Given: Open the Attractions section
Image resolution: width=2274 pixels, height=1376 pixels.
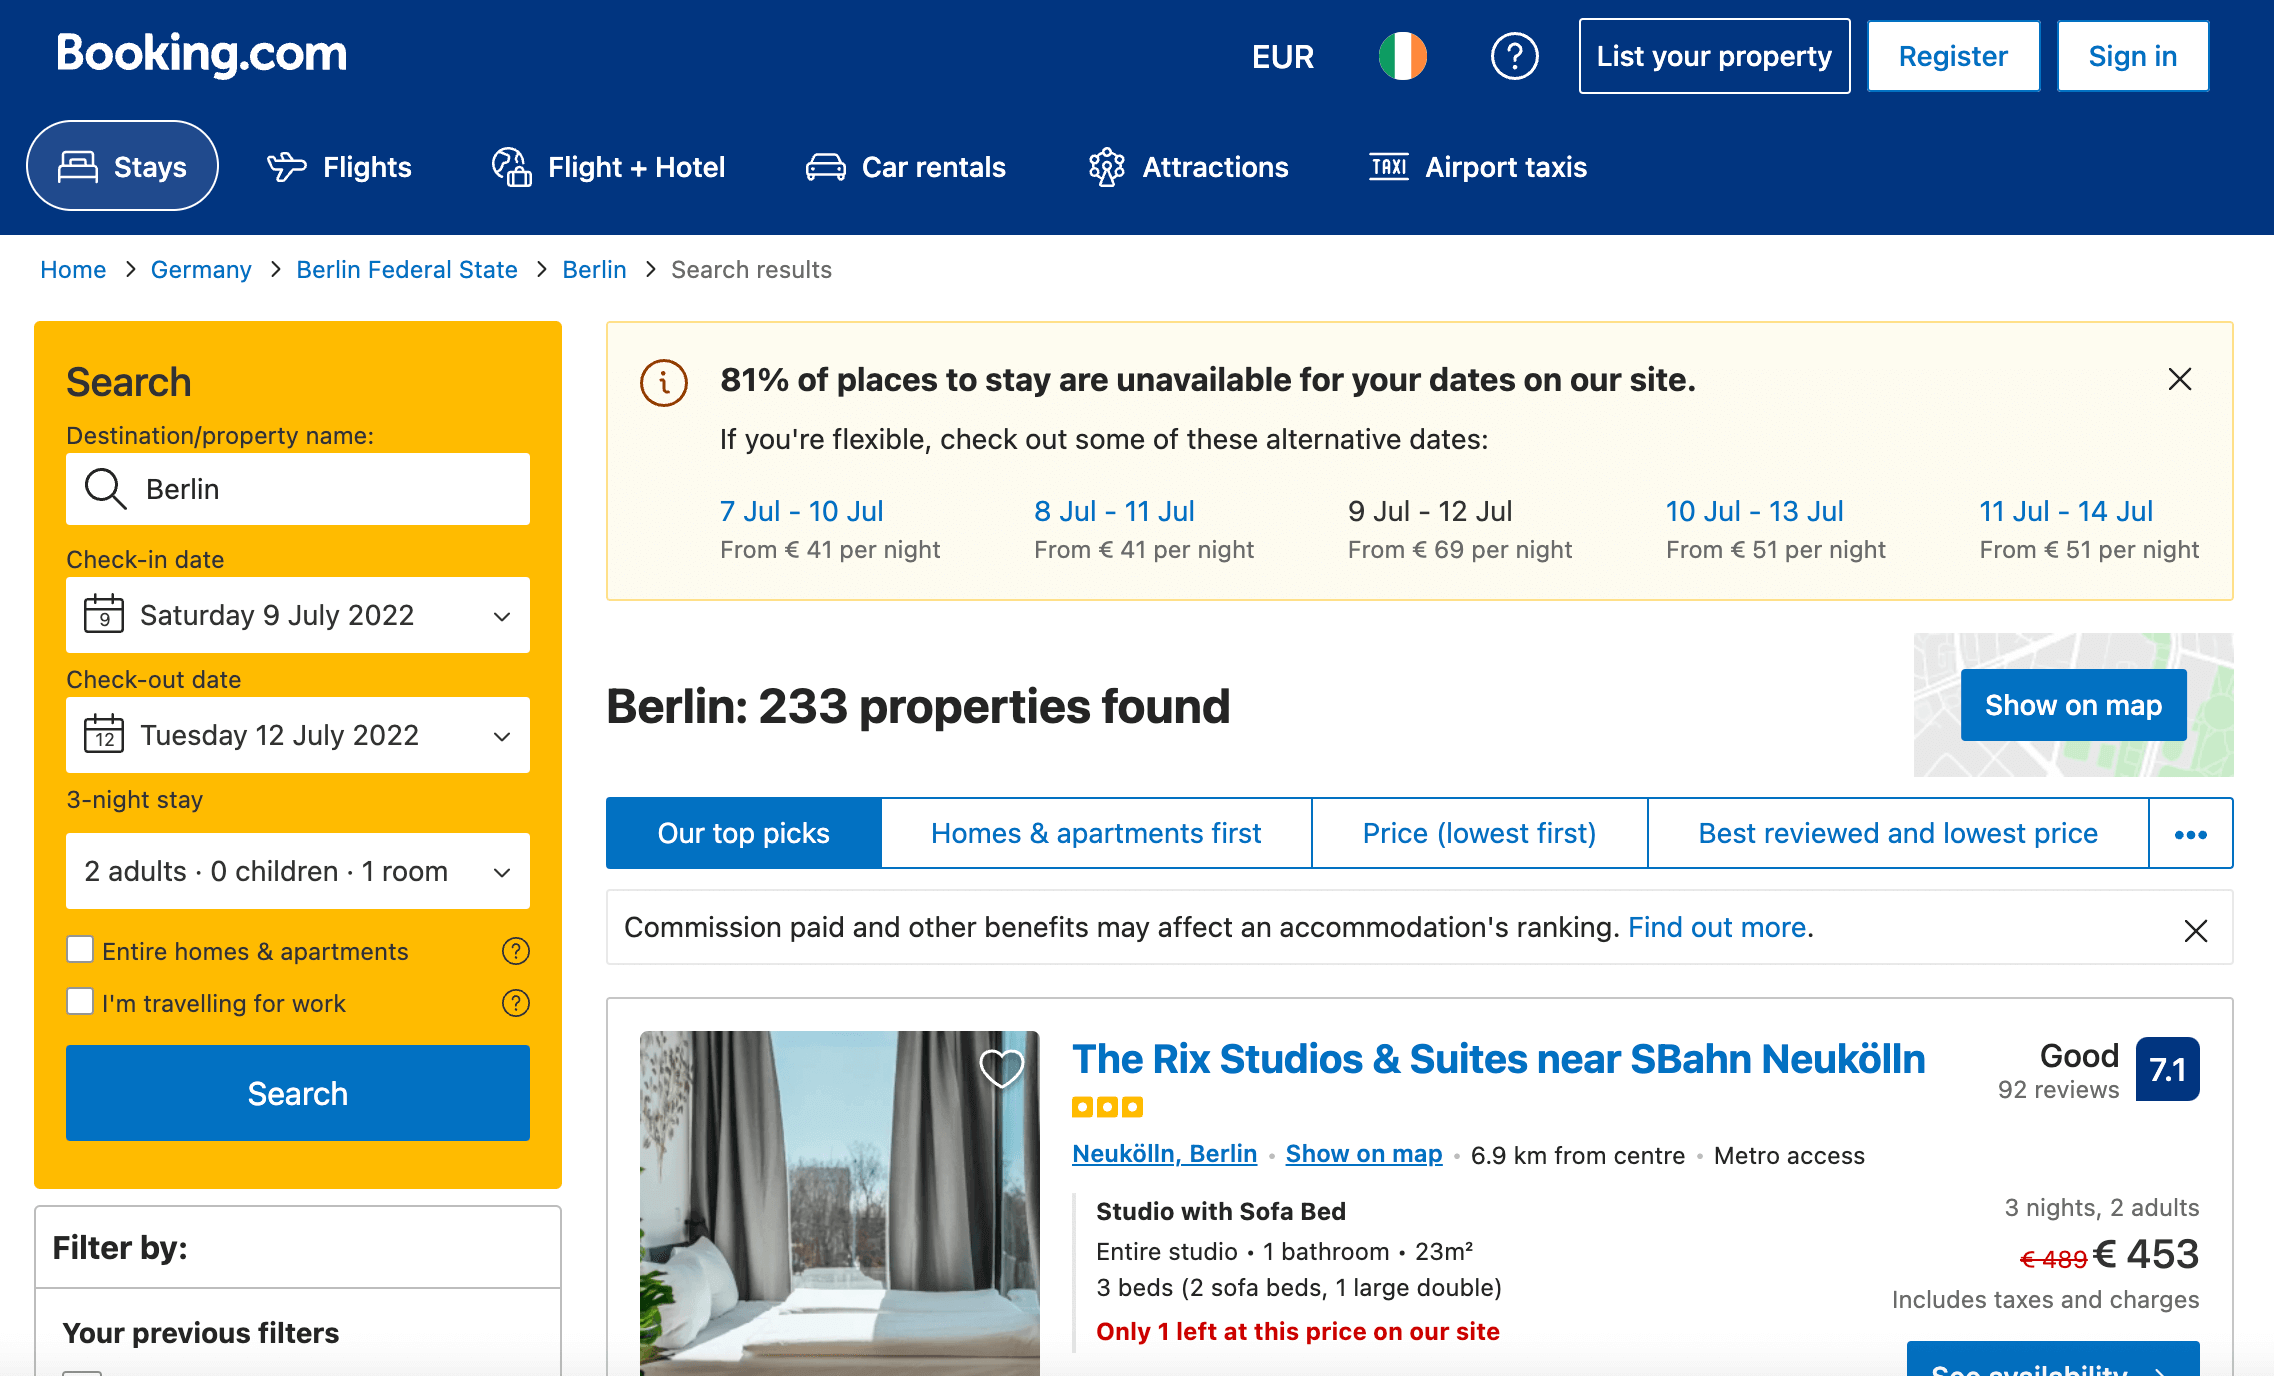Looking at the screenshot, I should pos(1215,167).
